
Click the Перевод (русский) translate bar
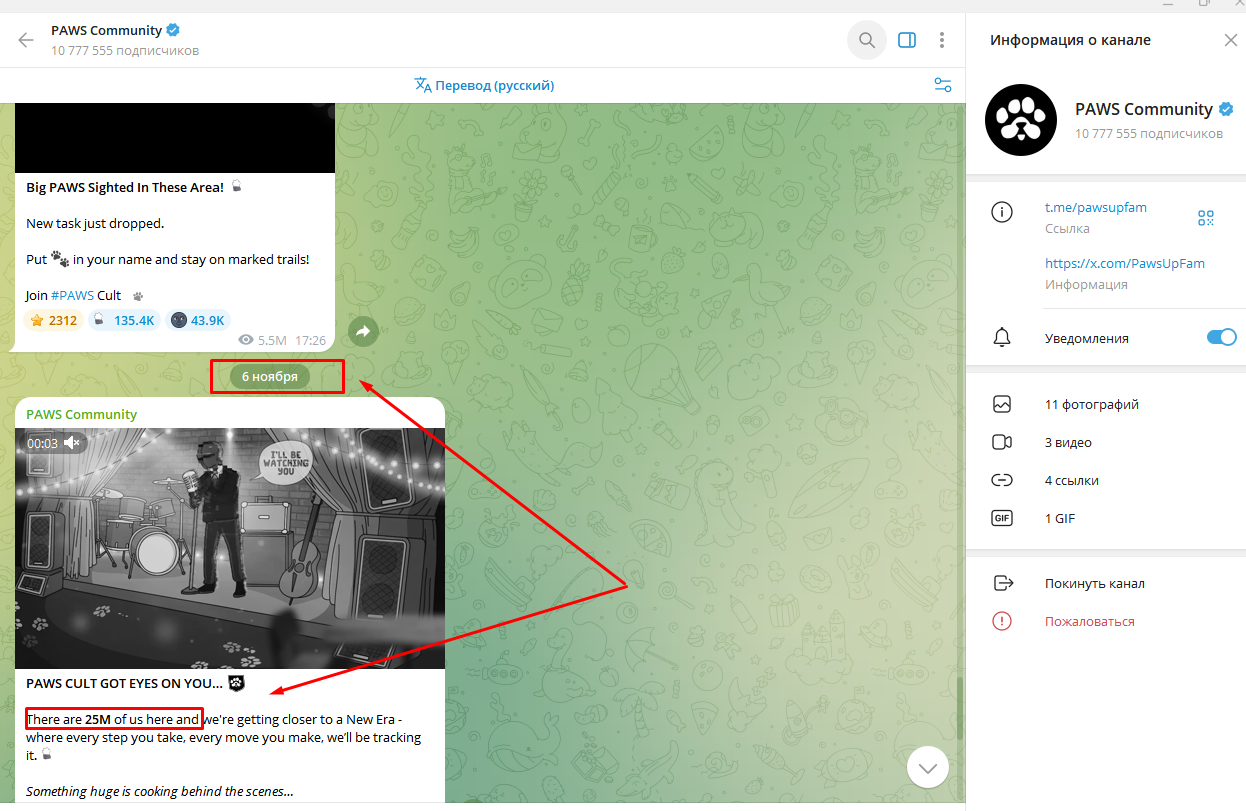tap(484, 85)
